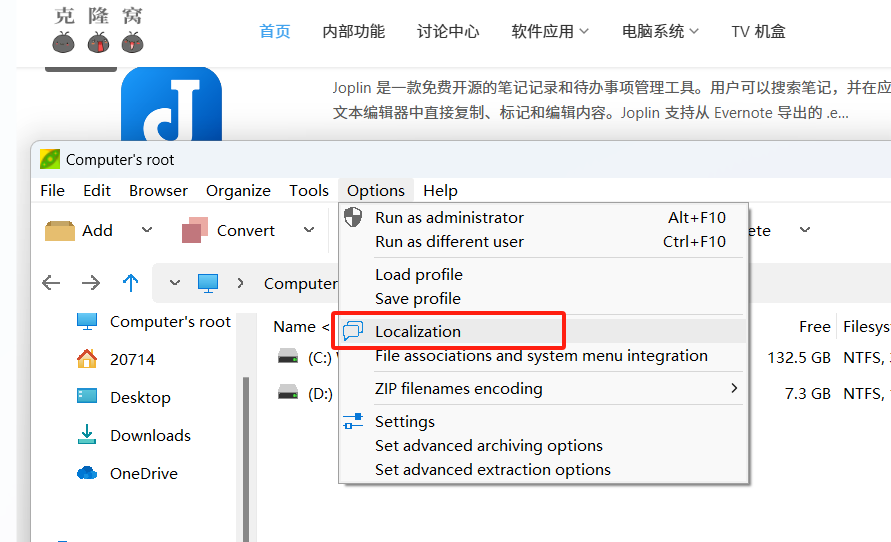891x542 pixels.
Task: Click the Convert toolbar icon
Action: pos(195,230)
